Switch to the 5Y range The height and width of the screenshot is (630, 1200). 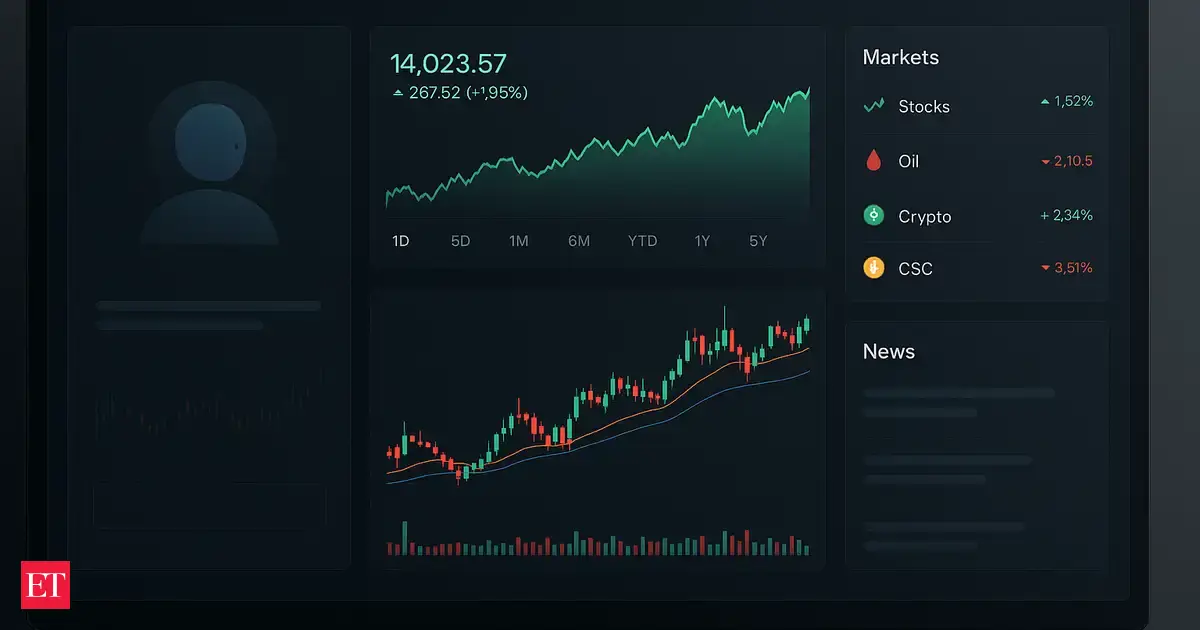coord(758,241)
